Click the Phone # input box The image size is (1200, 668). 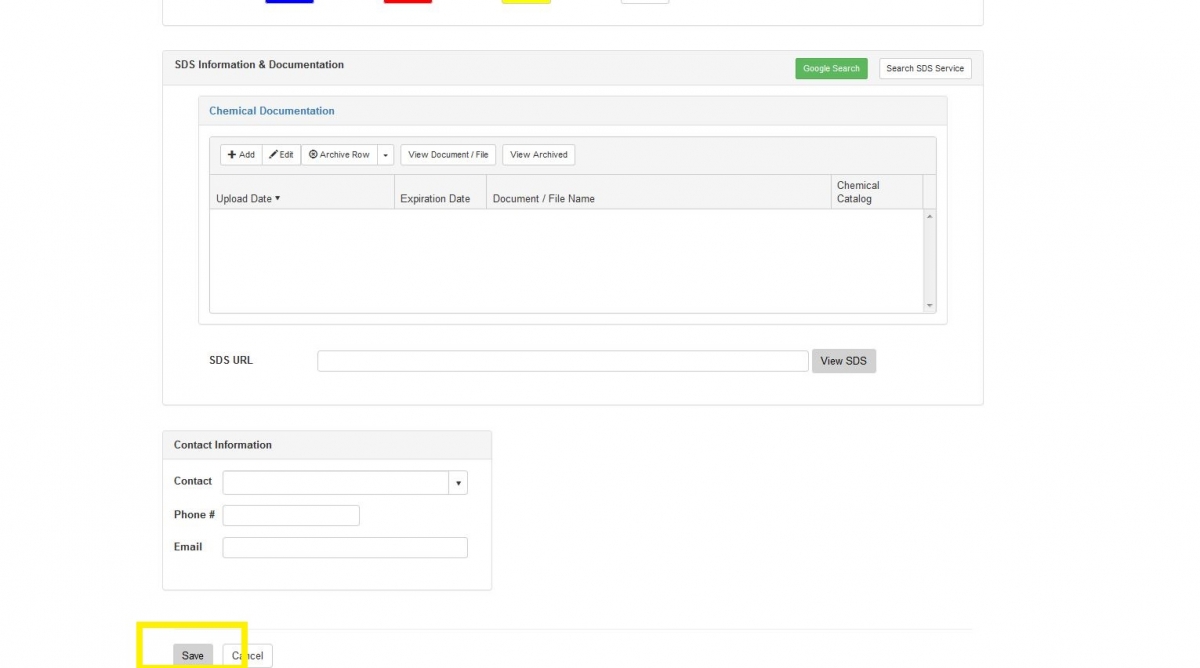[x=290, y=514]
